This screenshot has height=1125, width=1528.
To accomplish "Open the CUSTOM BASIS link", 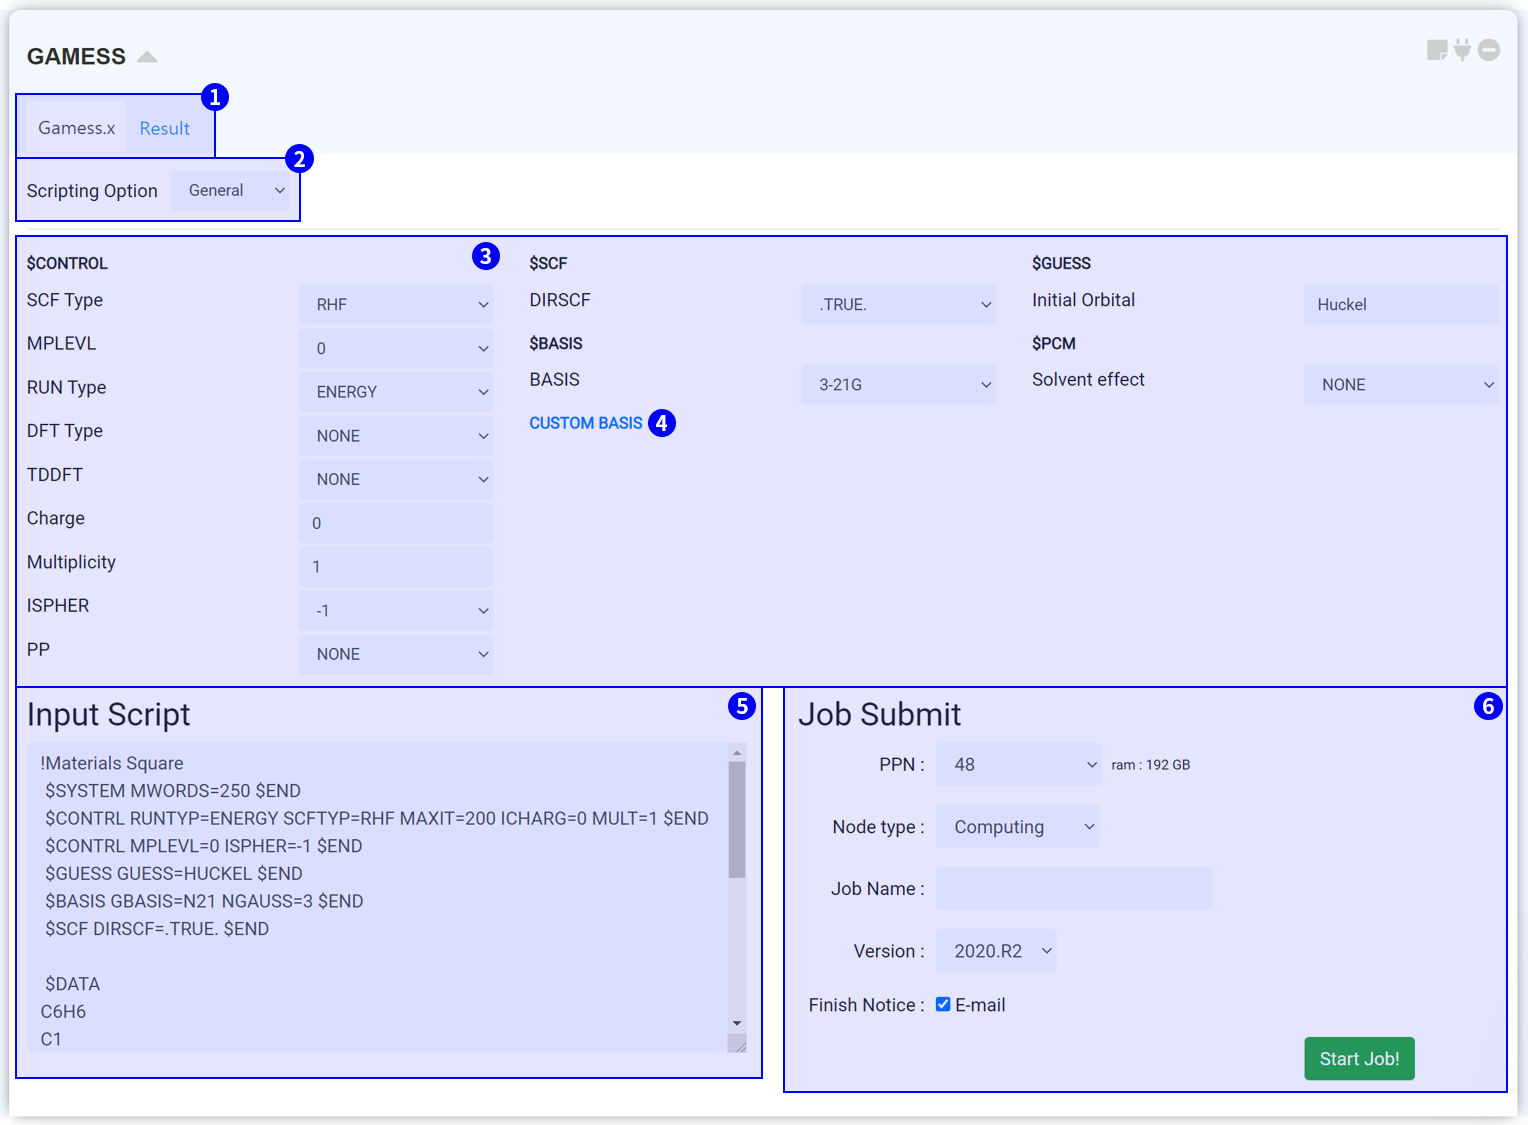I will click(x=586, y=423).
